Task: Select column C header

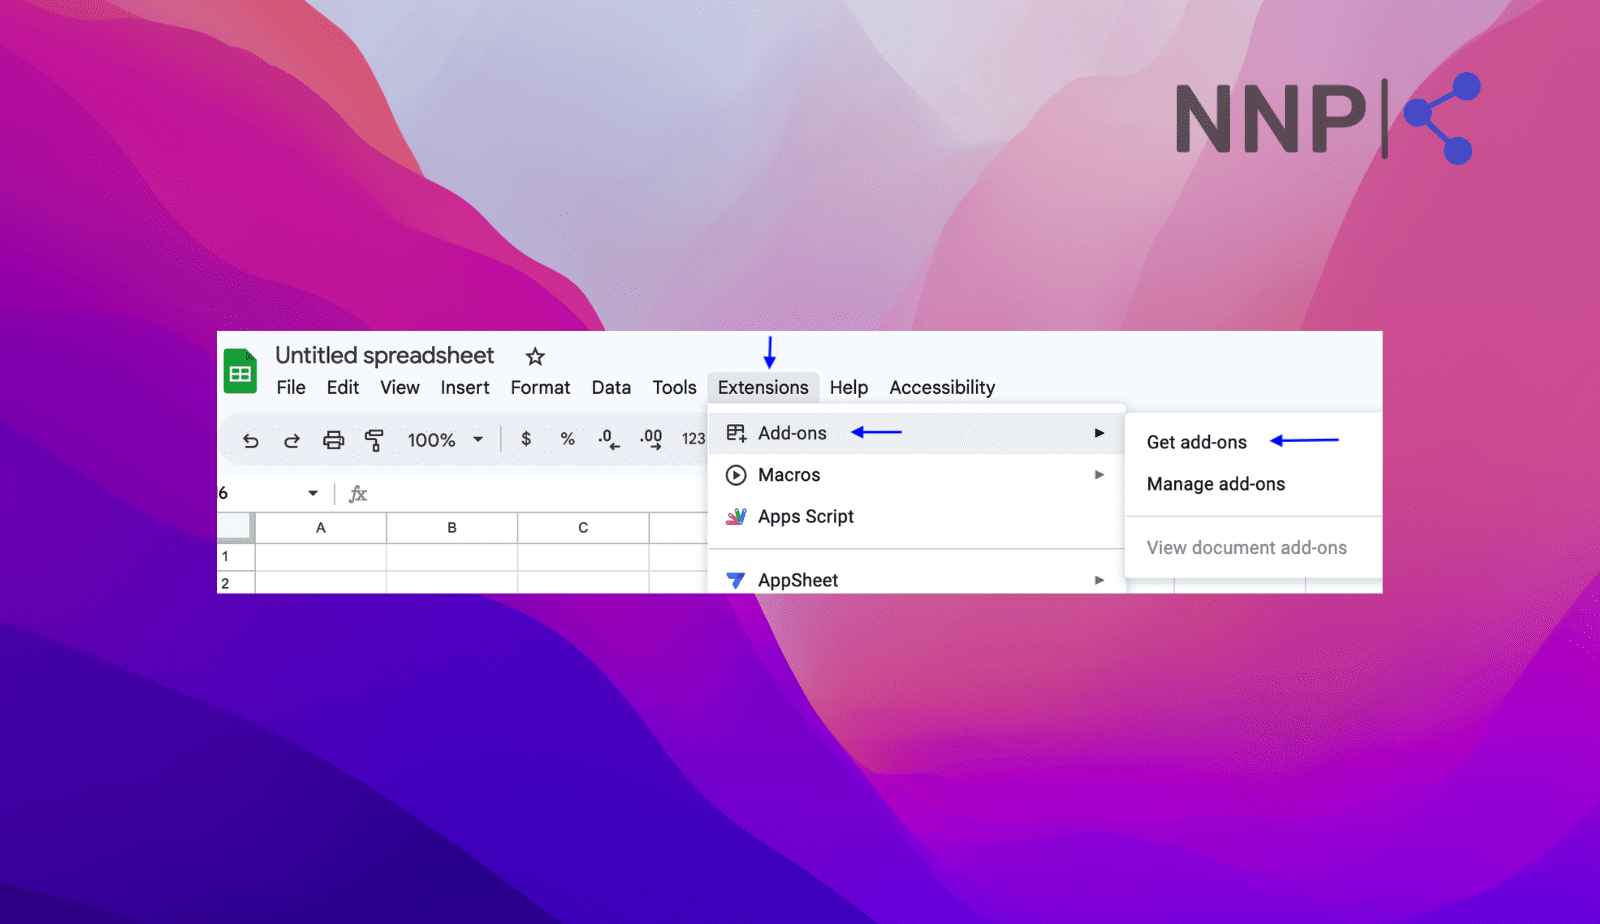Action: coord(583,527)
